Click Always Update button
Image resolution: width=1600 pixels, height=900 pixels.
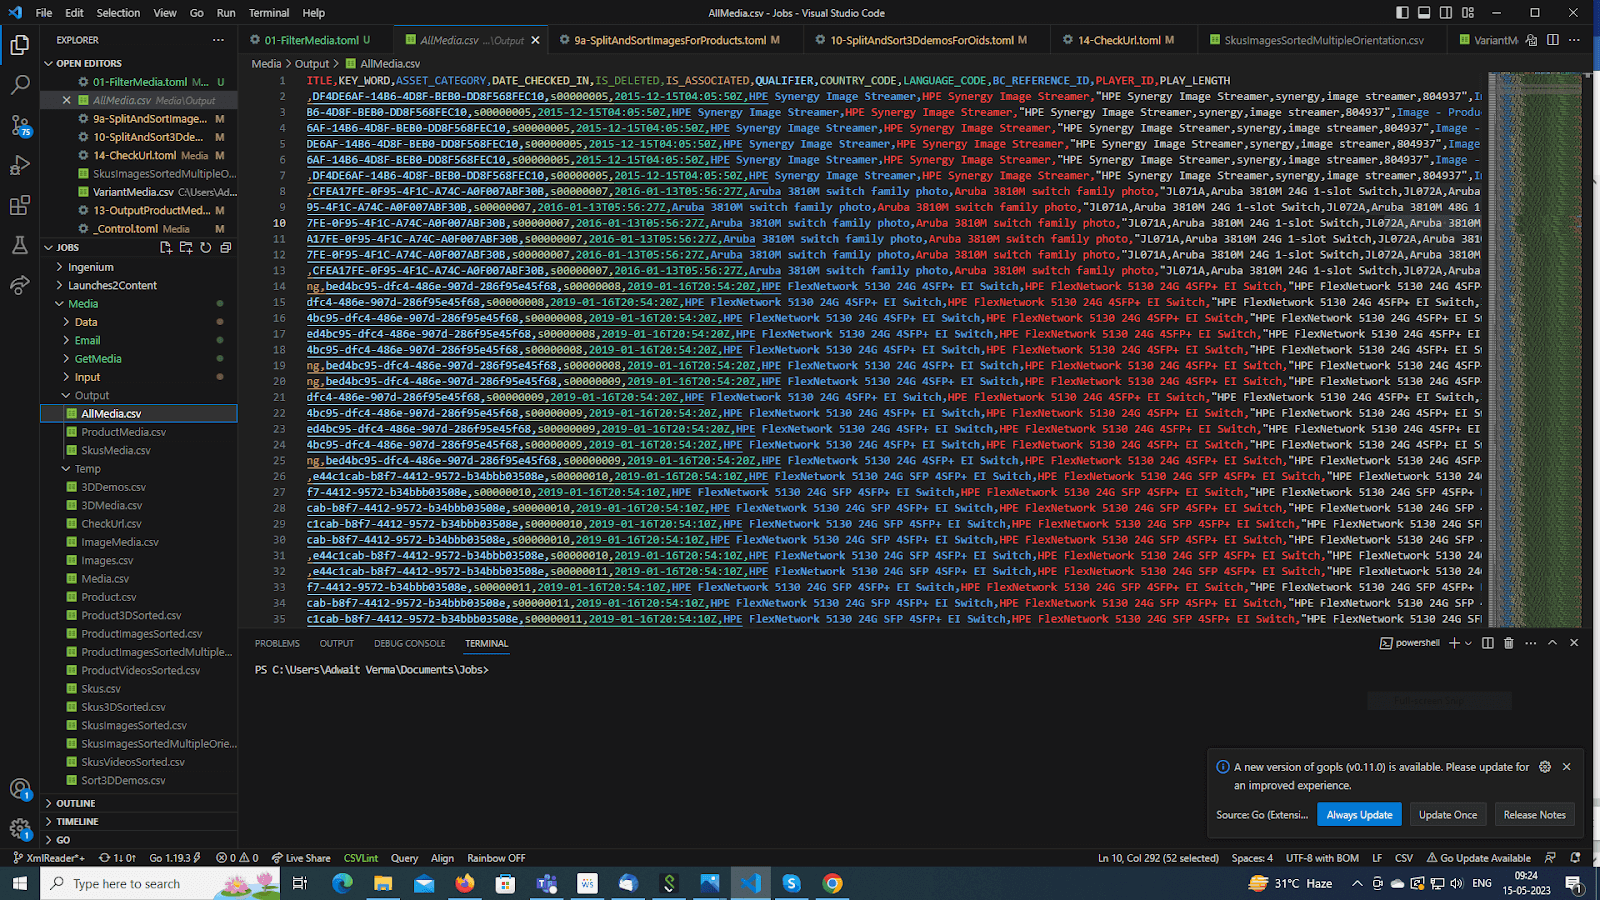[x=1359, y=815]
